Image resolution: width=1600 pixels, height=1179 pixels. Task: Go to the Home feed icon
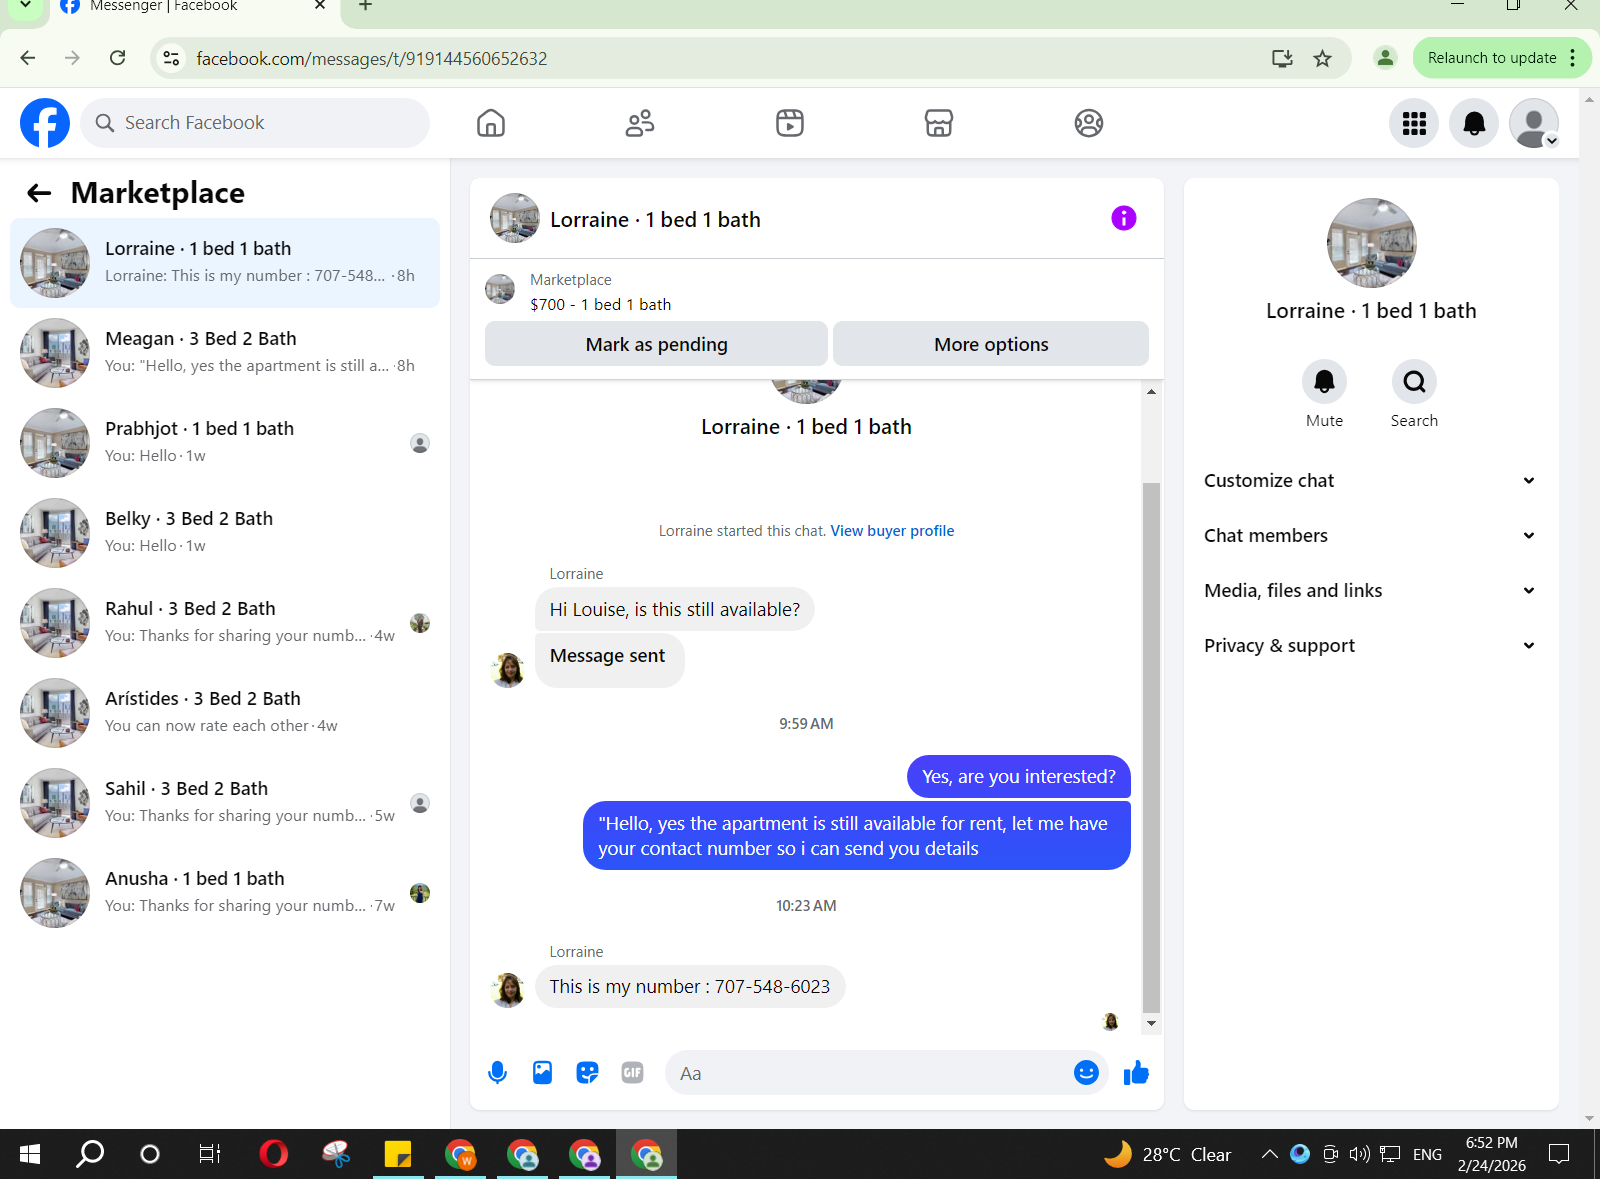tap(491, 123)
